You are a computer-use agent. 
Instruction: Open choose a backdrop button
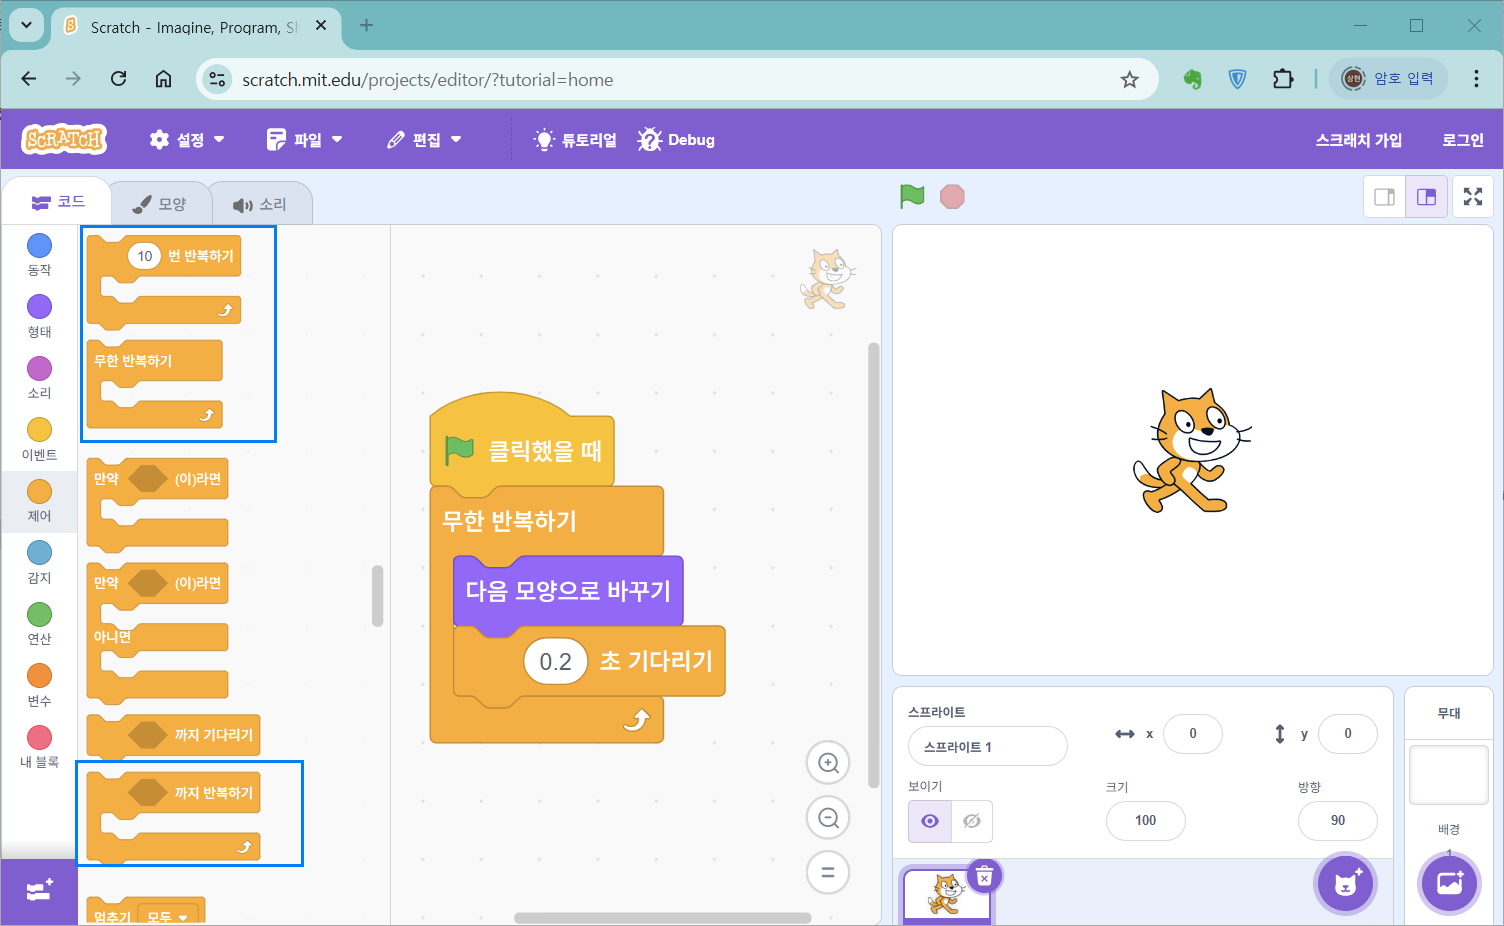tap(1449, 884)
